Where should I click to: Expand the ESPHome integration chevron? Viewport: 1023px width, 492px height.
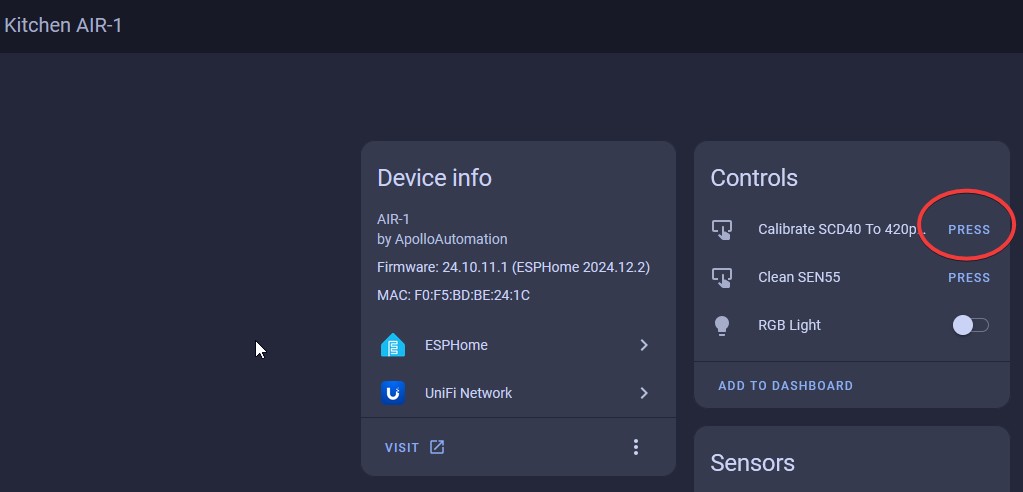pyautogui.click(x=644, y=345)
